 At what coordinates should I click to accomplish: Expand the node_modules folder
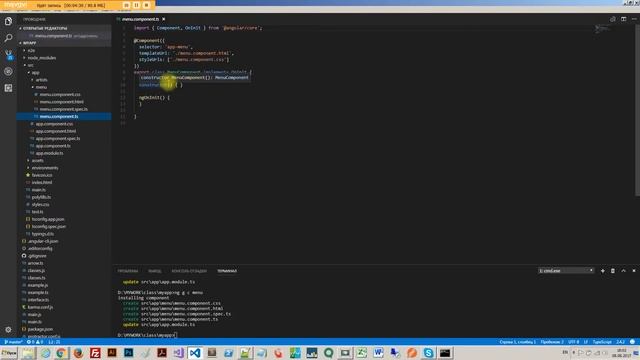[x=42, y=58]
